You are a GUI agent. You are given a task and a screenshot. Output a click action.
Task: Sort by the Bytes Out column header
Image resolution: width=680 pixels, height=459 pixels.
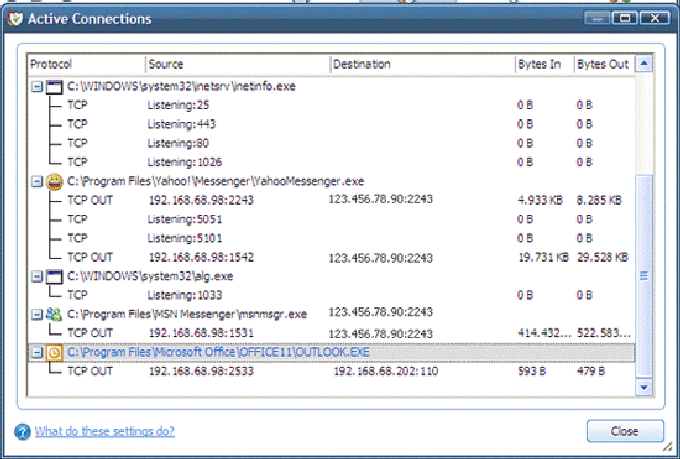click(x=605, y=64)
